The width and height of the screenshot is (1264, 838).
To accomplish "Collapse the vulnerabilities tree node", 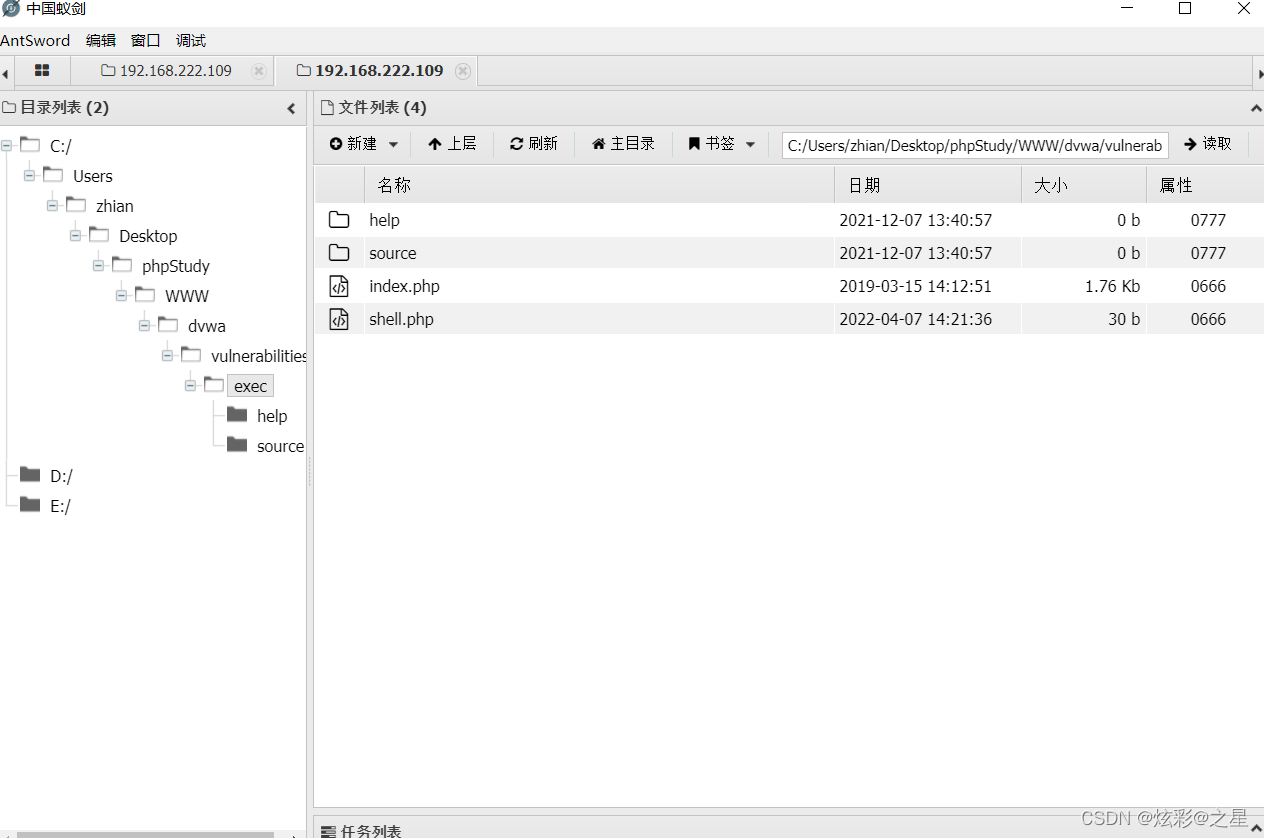I will [x=167, y=356].
